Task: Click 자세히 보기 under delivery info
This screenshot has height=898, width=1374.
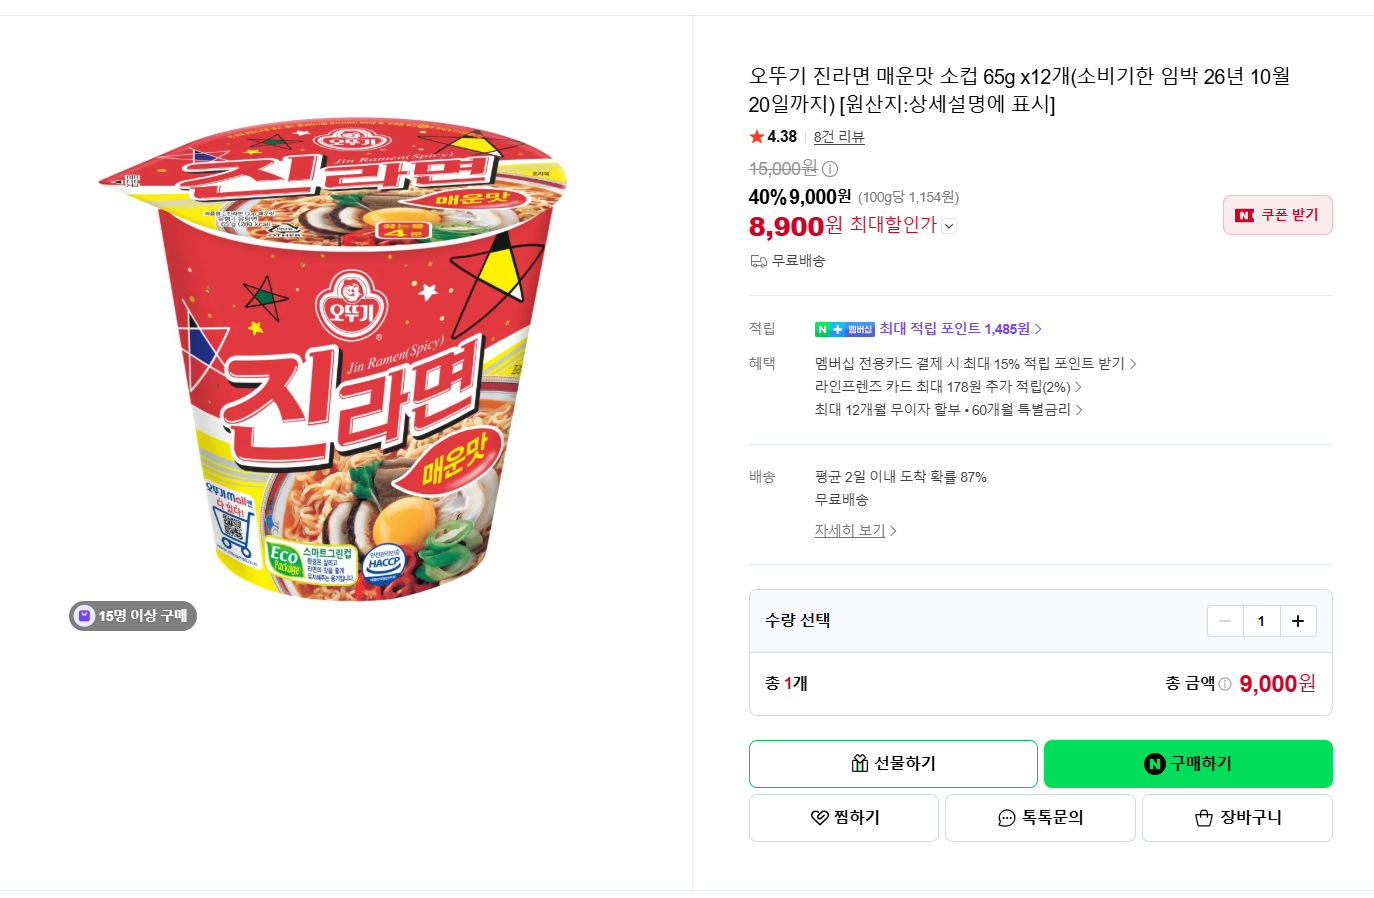Action: point(855,531)
